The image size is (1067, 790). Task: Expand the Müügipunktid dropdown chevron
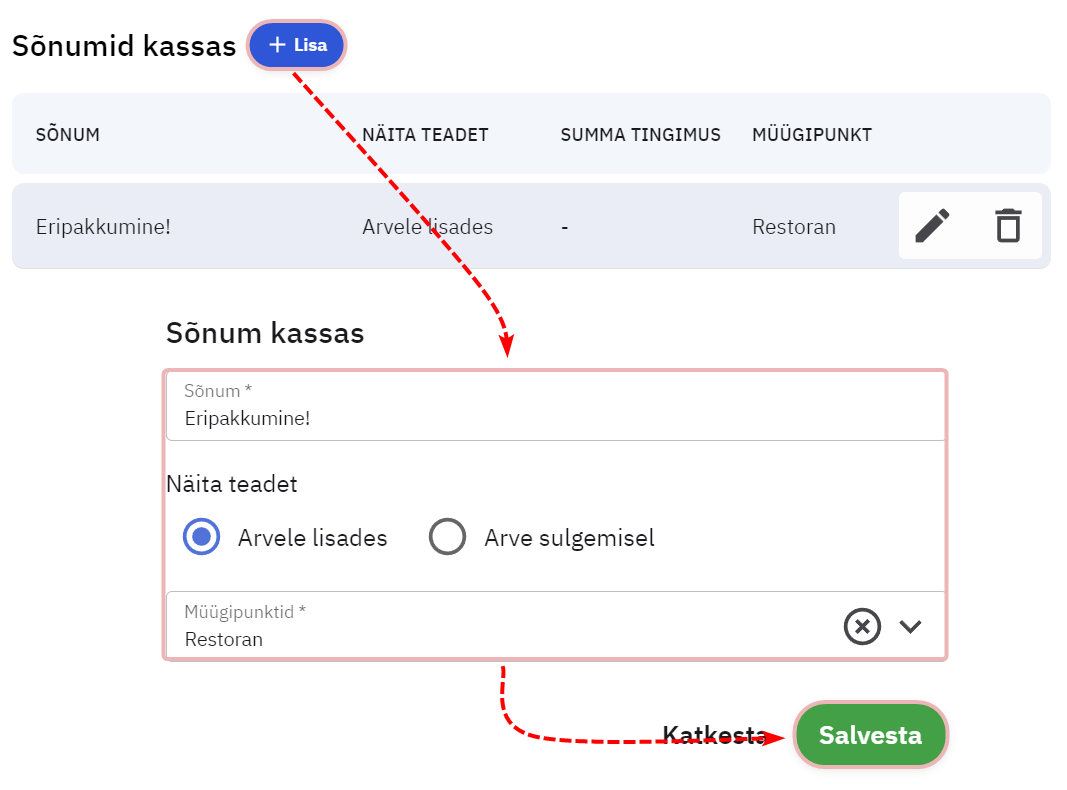click(x=910, y=627)
